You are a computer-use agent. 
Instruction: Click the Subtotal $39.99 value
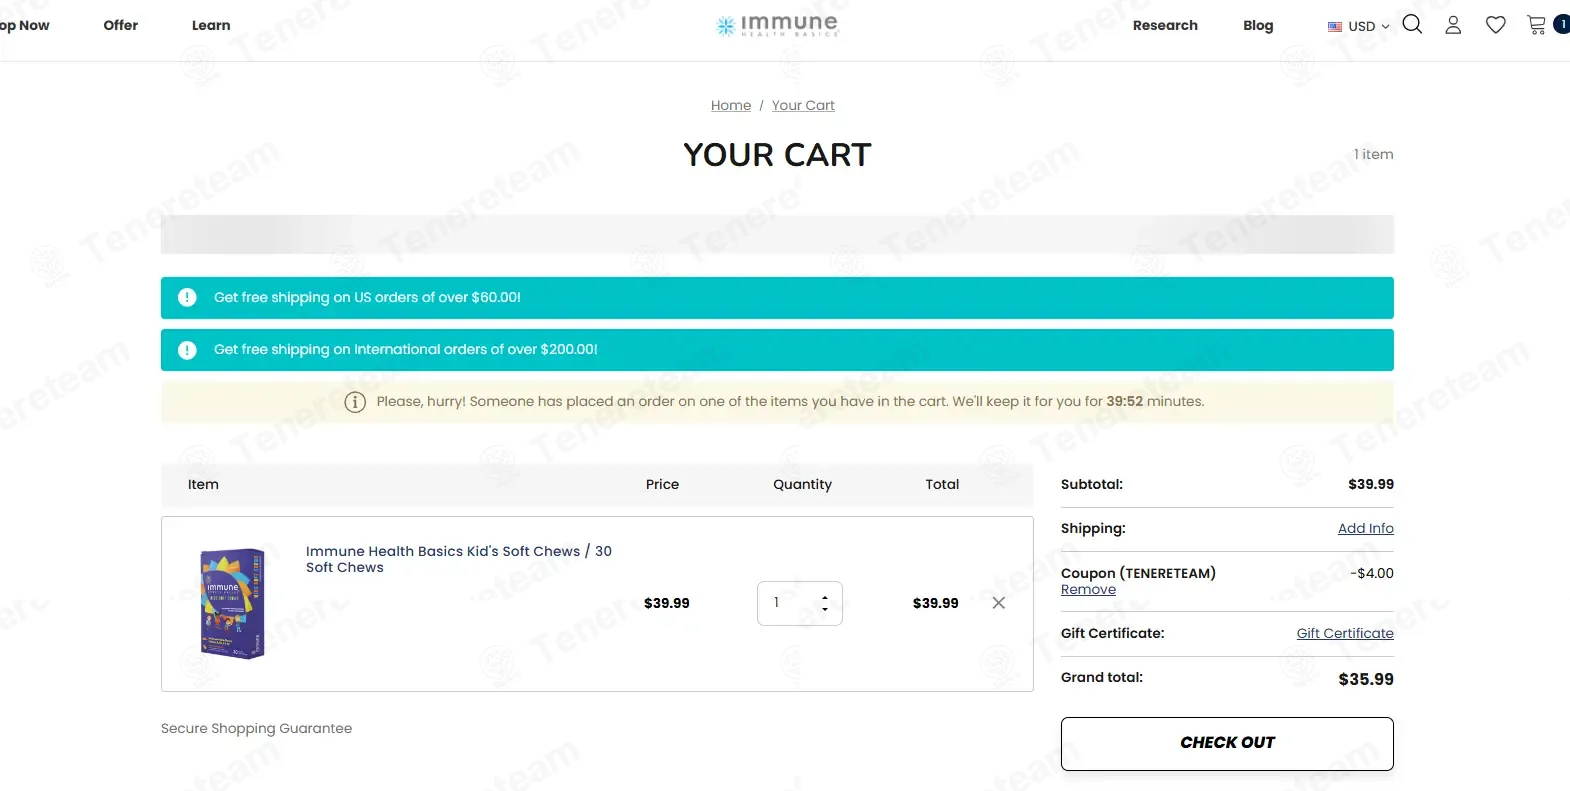click(x=1371, y=484)
